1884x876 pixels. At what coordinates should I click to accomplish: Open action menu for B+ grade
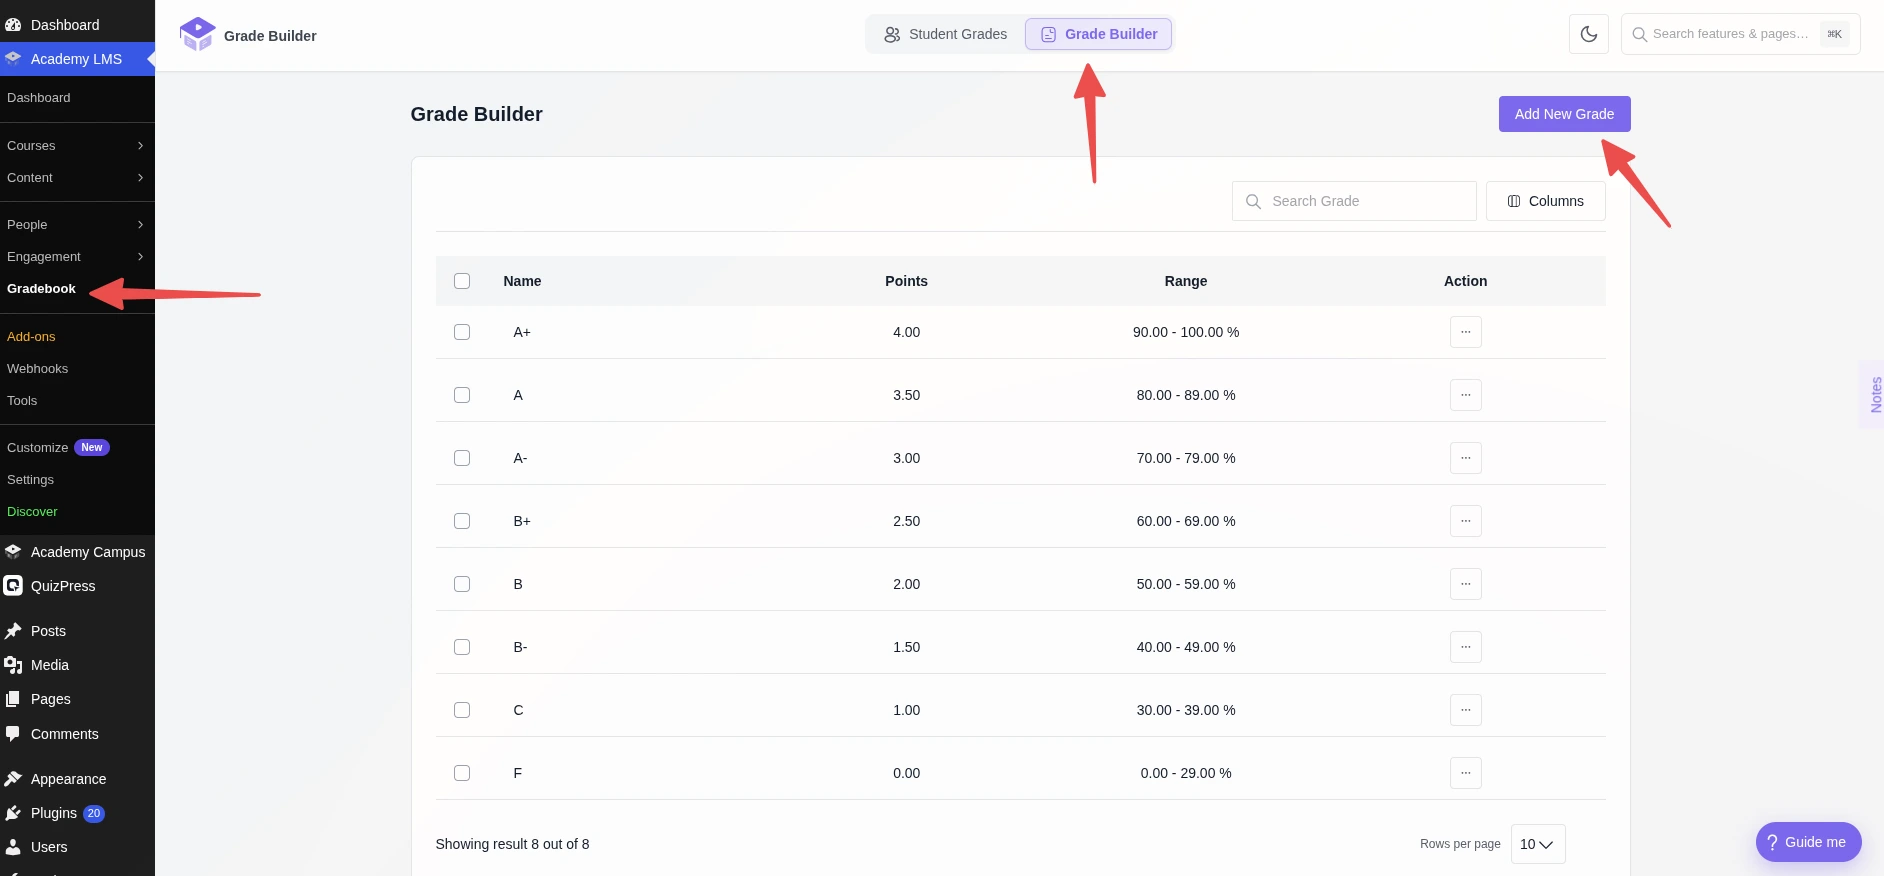(1465, 521)
